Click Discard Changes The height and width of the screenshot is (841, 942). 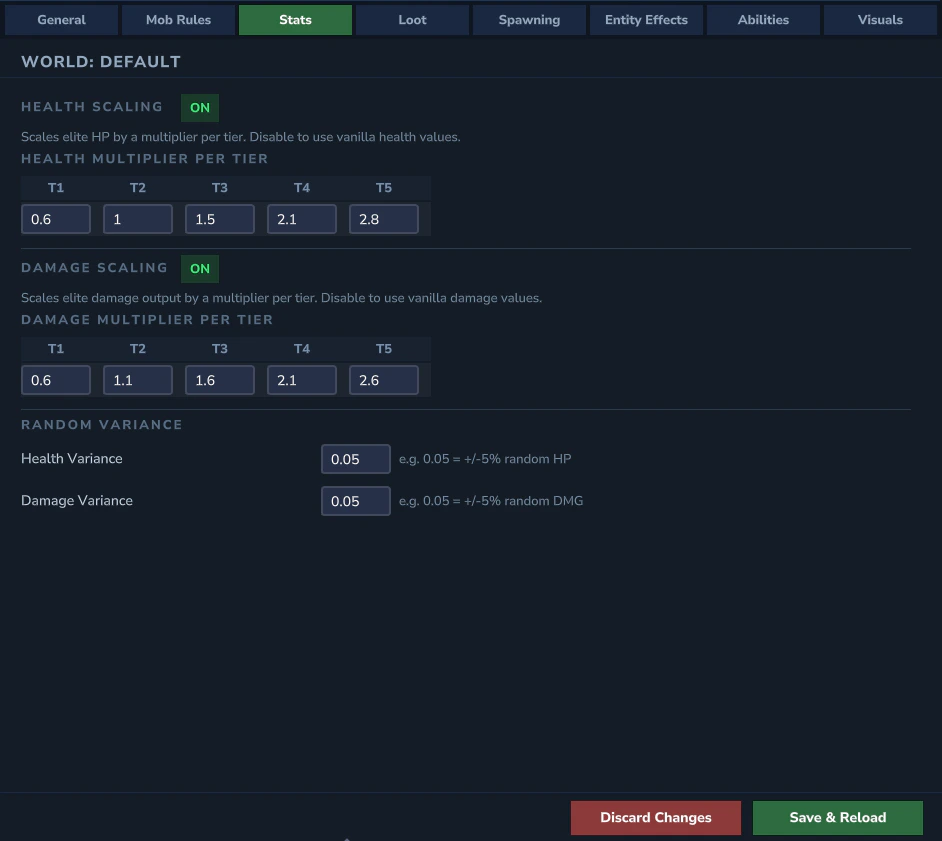[x=655, y=817]
